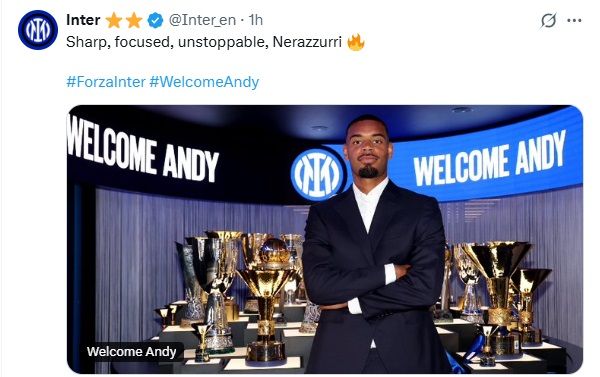Screen dimensions: 600x377
Task: Open the three-dot more options menu
Action: [574, 21]
